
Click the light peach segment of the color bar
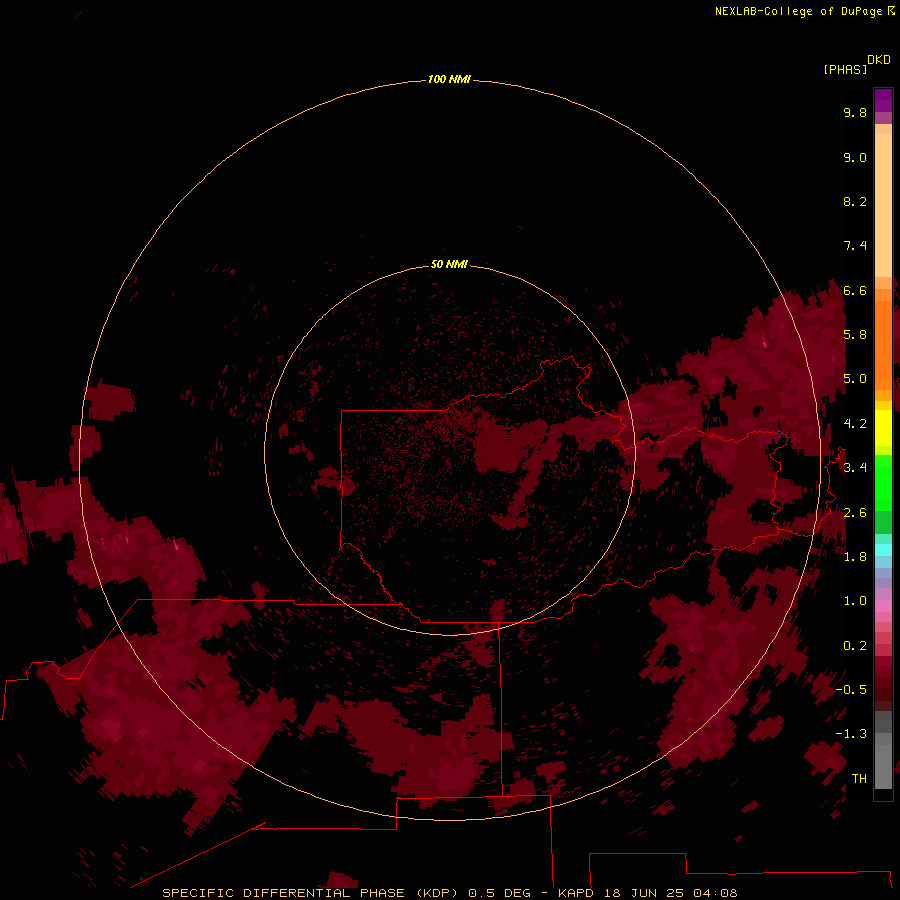click(883, 205)
